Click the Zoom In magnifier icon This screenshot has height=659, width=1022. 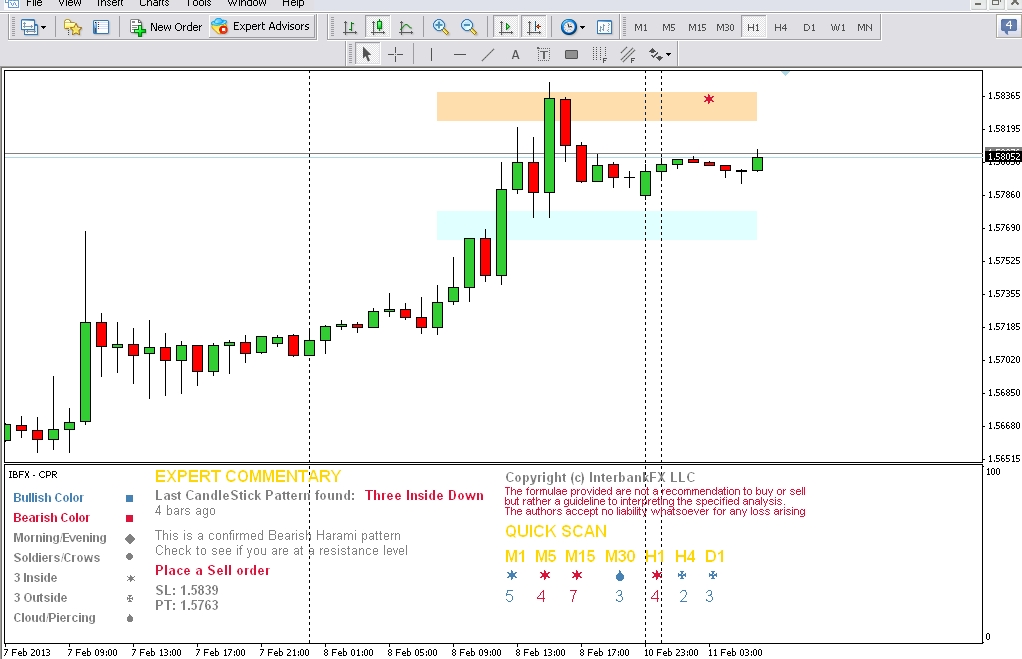click(441, 27)
